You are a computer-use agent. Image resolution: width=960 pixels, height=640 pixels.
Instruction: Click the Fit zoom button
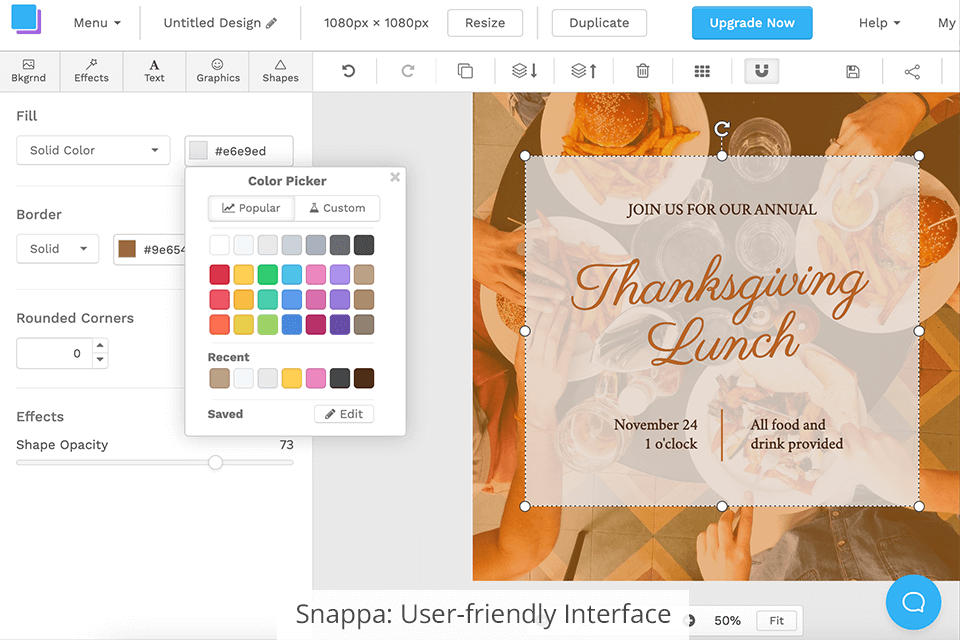pyautogui.click(x=776, y=620)
